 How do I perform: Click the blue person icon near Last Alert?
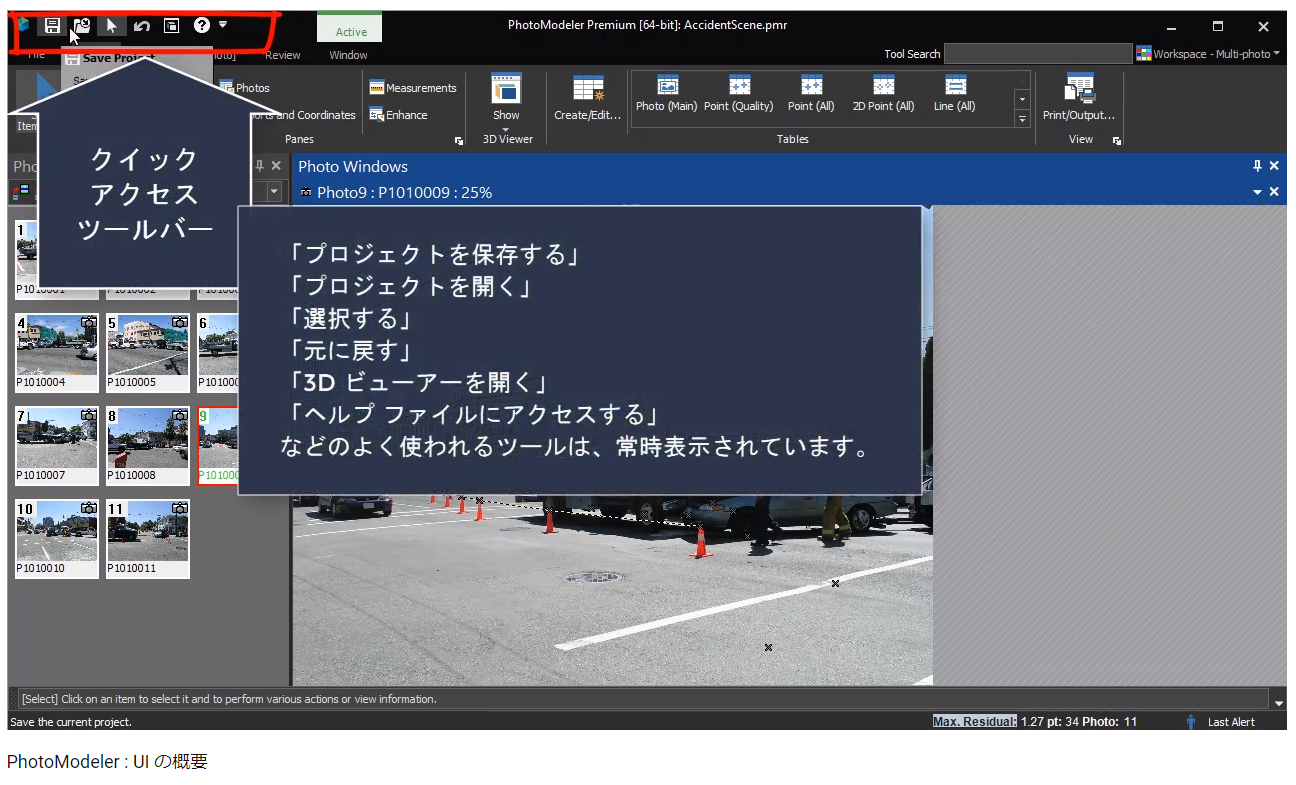click(x=1191, y=722)
